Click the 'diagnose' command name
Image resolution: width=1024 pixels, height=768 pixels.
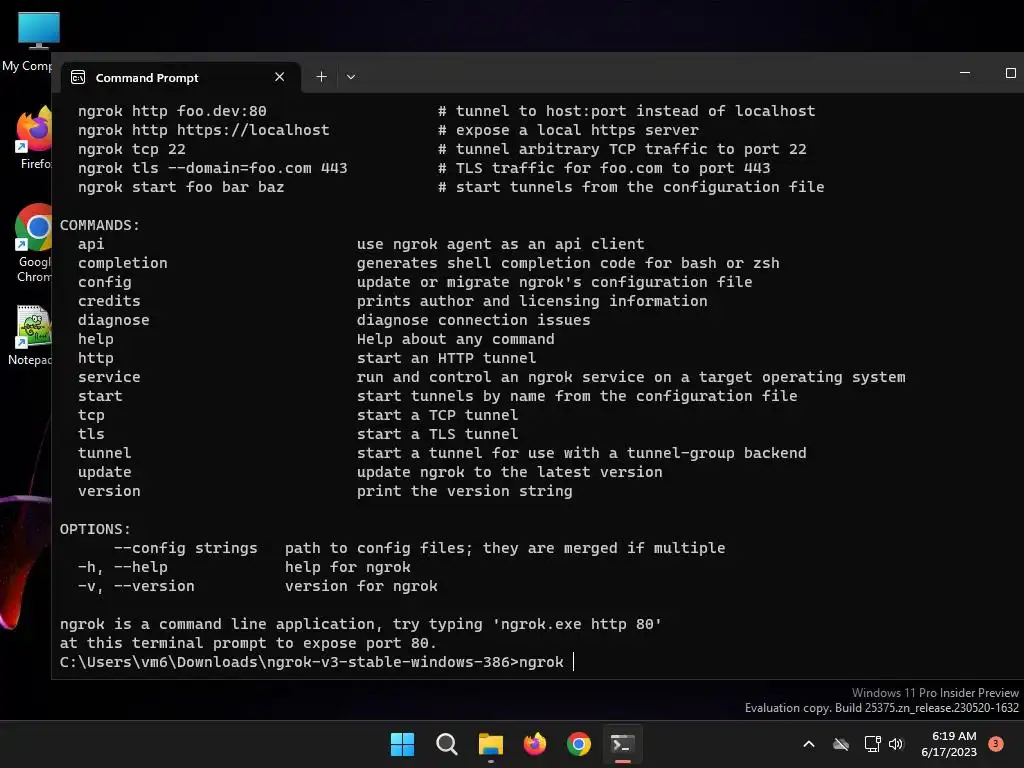click(114, 320)
